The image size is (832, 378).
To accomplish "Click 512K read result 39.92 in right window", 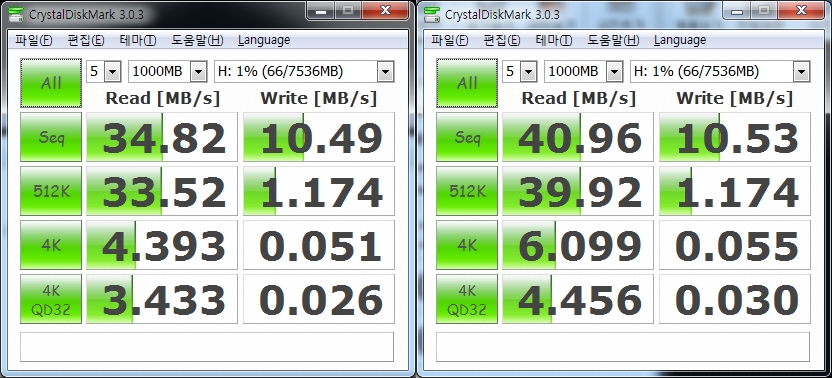I will [x=578, y=191].
